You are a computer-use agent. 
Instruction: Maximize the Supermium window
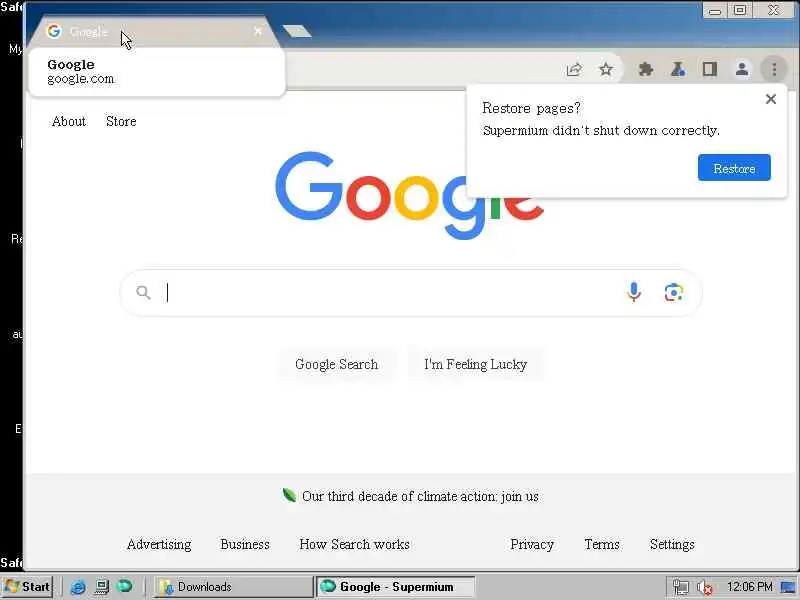pyautogui.click(x=740, y=10)
